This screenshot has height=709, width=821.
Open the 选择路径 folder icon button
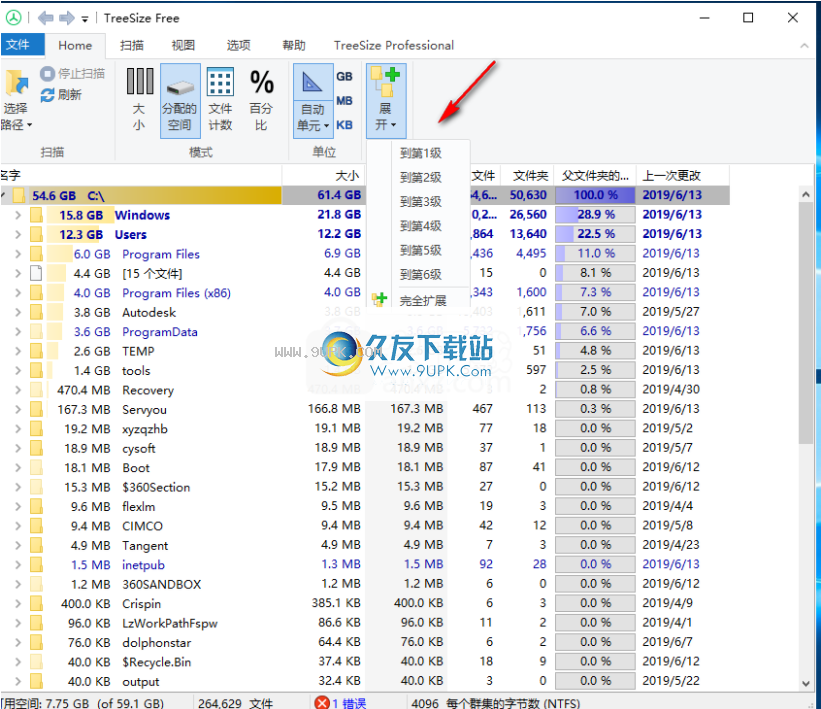coord(16,83)
